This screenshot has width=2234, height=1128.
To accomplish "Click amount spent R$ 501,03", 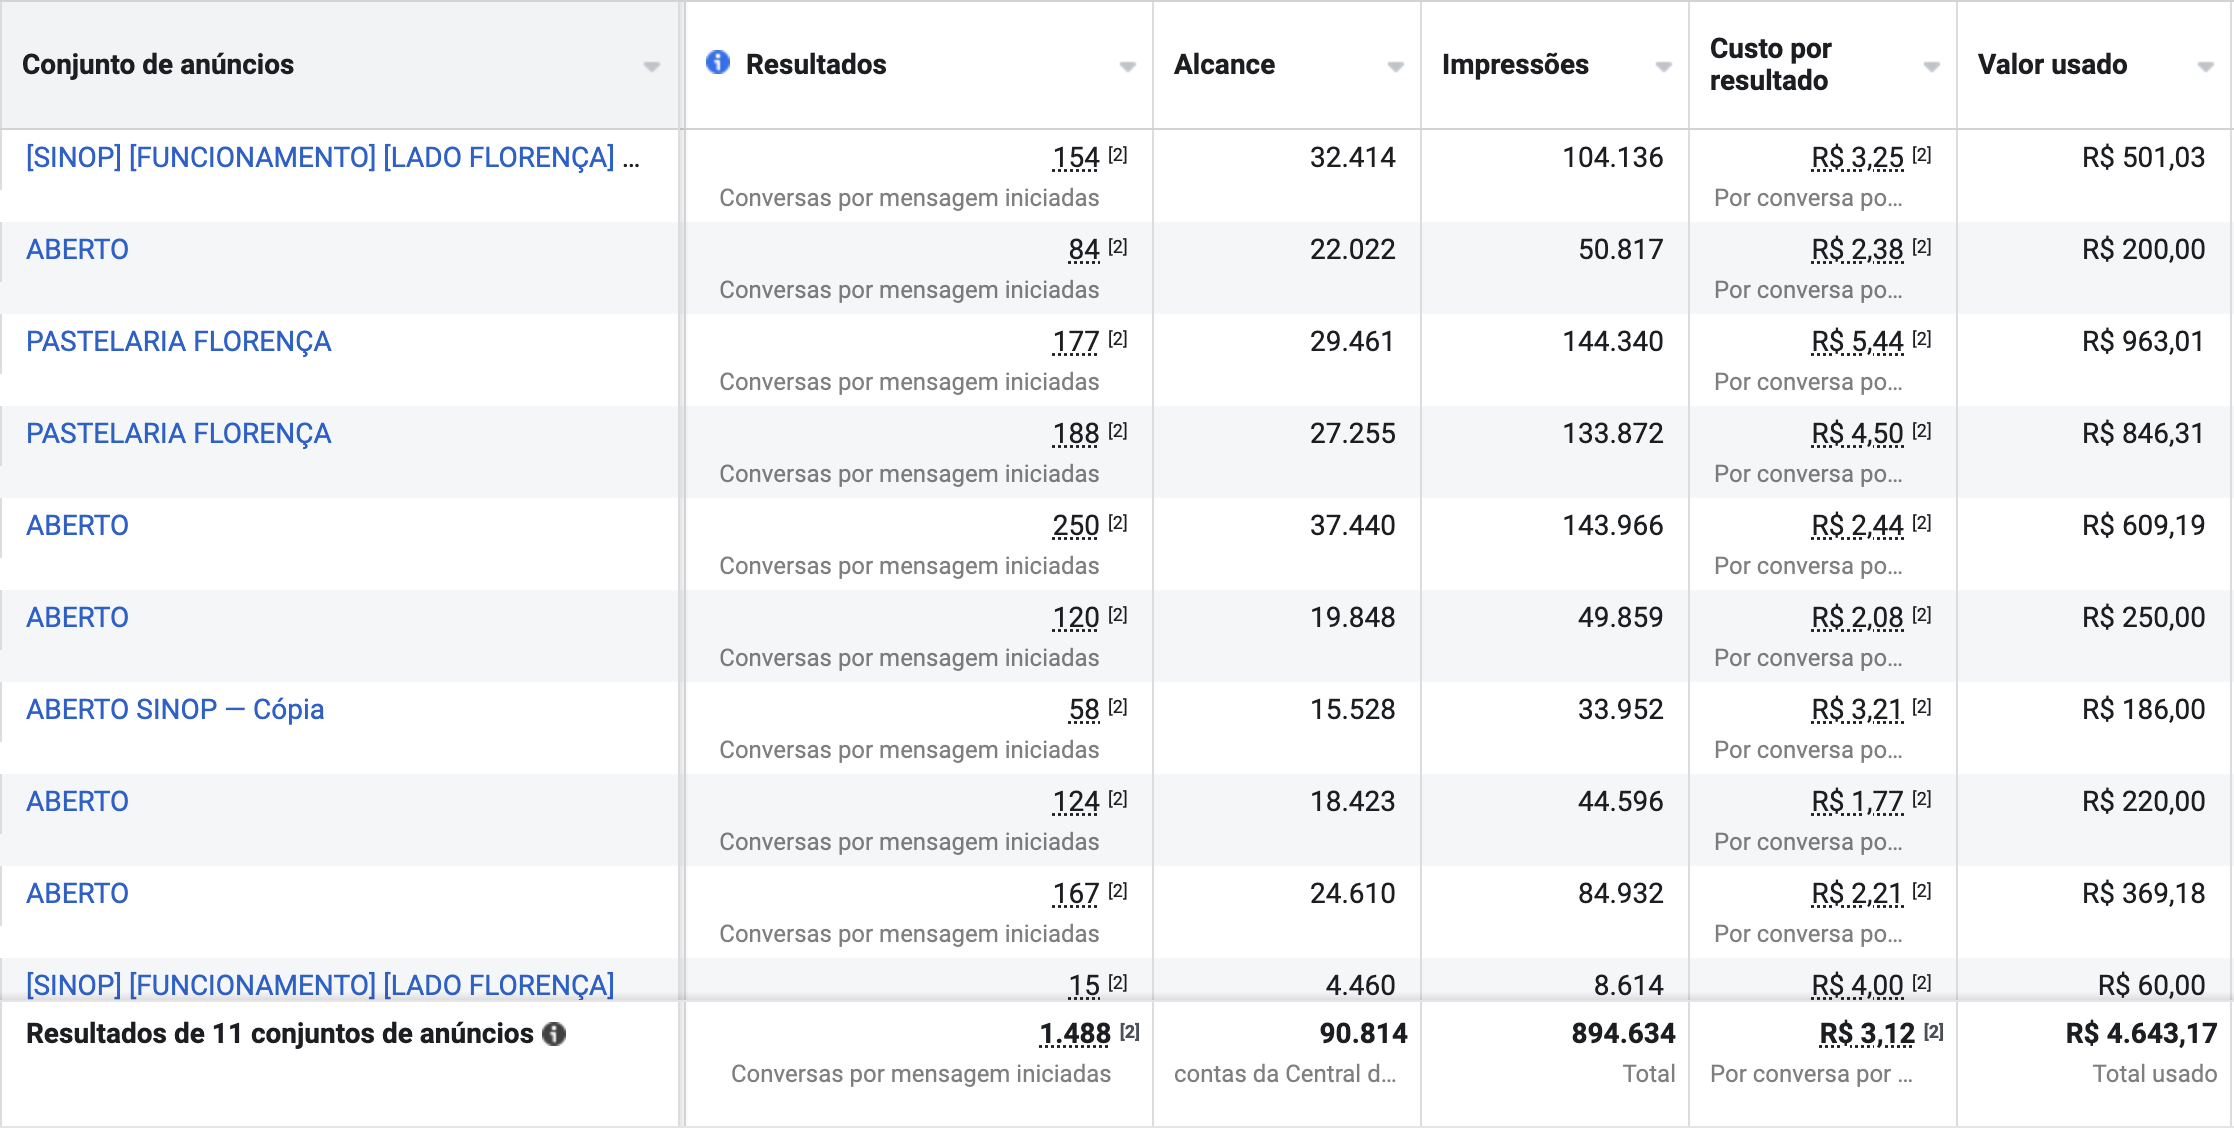I will [2143, 158].
